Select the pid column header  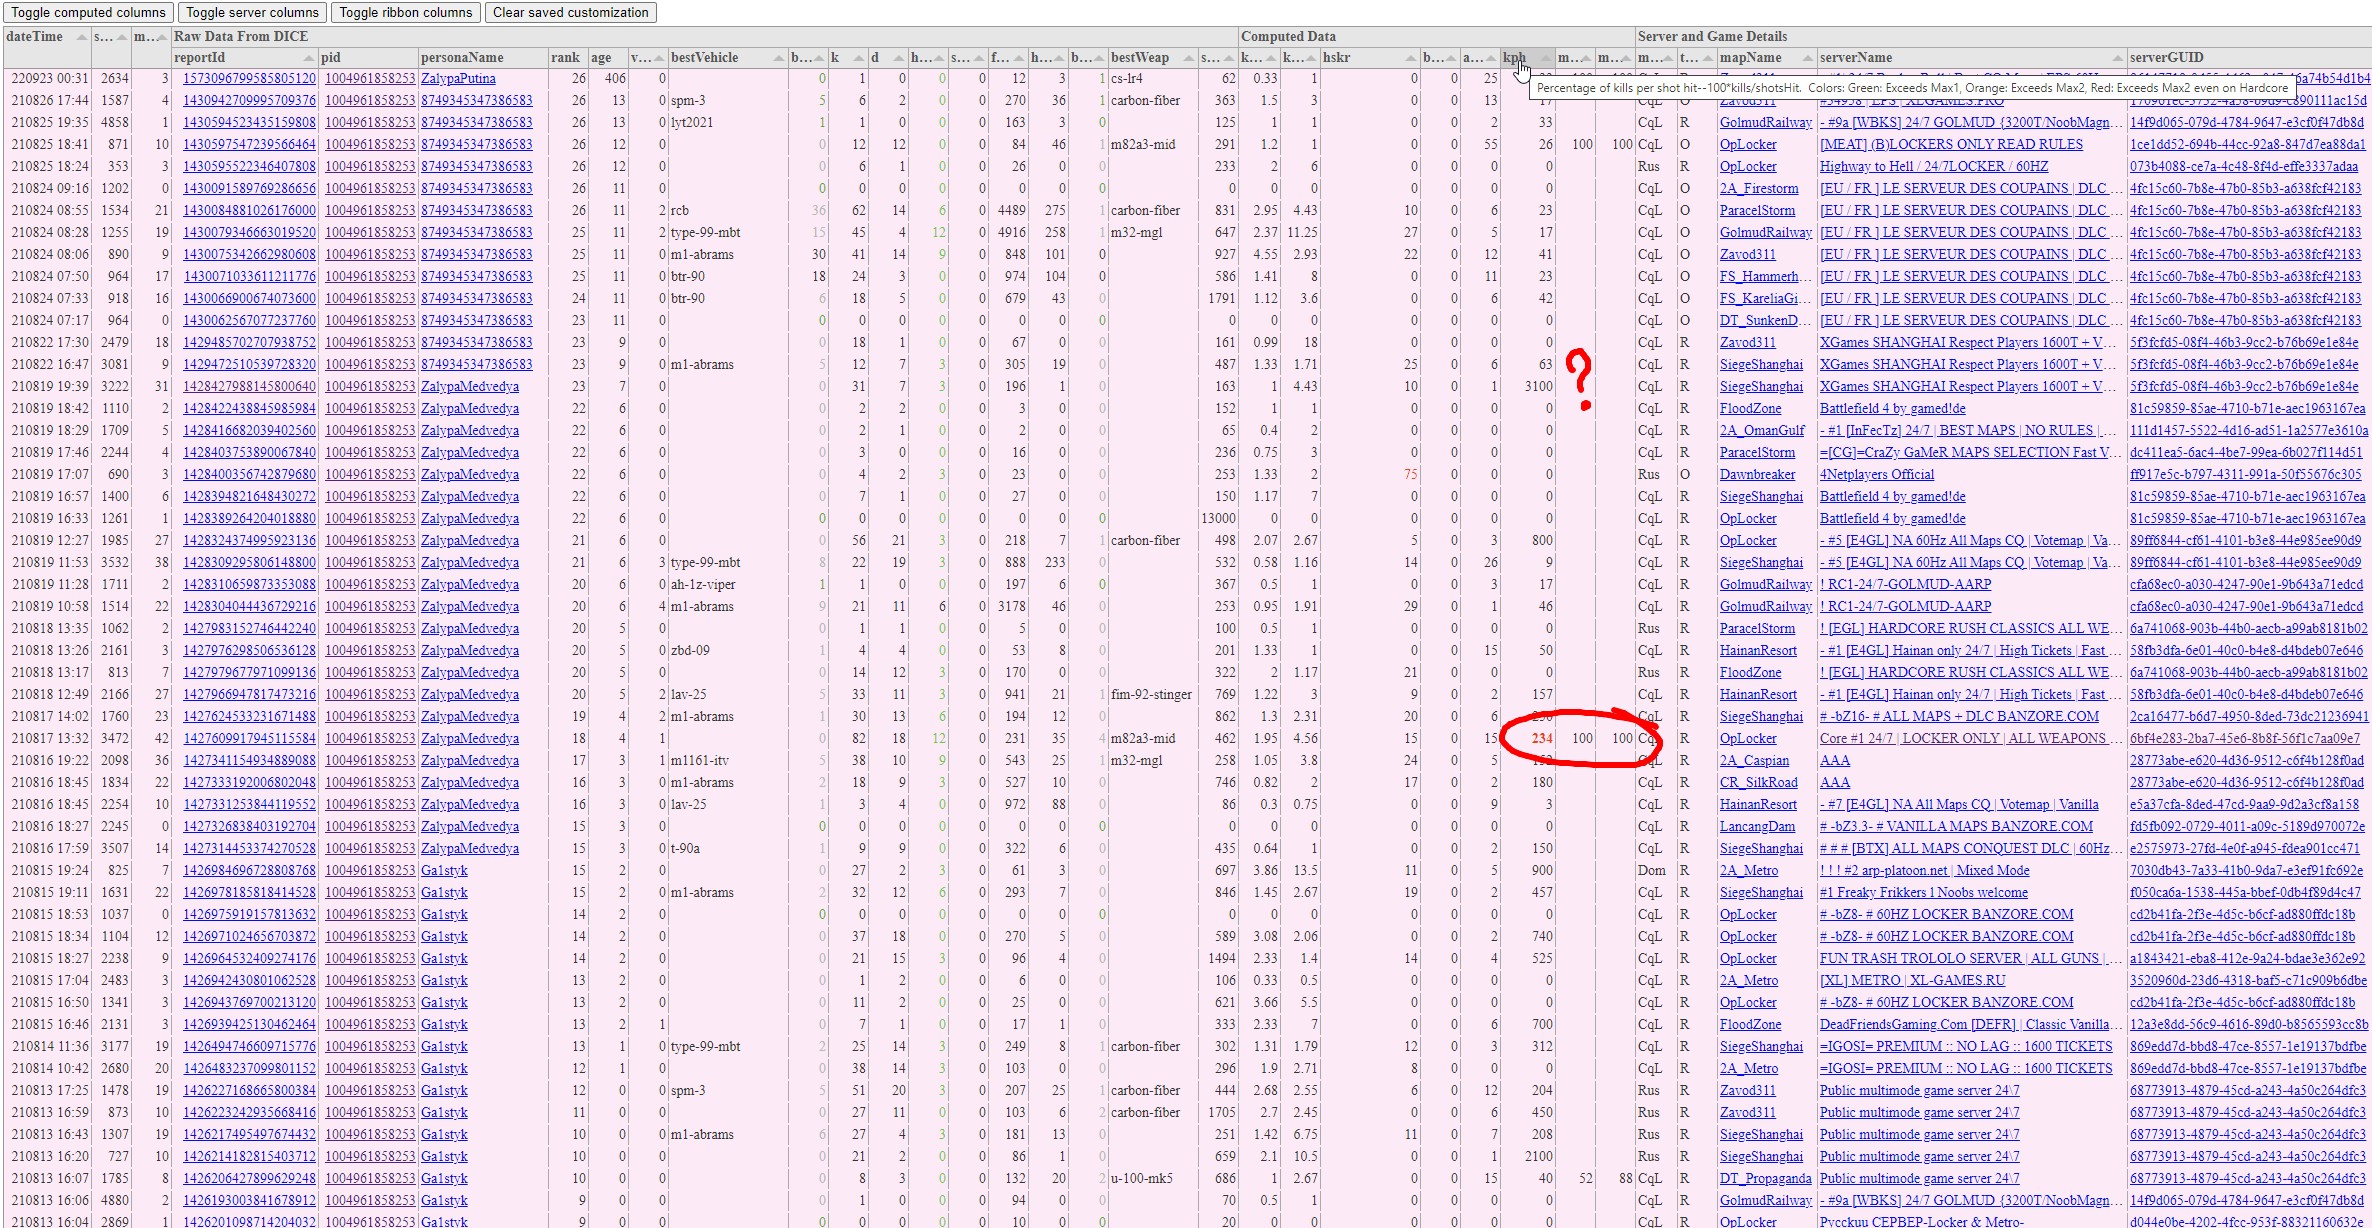(x=369, y=58)
